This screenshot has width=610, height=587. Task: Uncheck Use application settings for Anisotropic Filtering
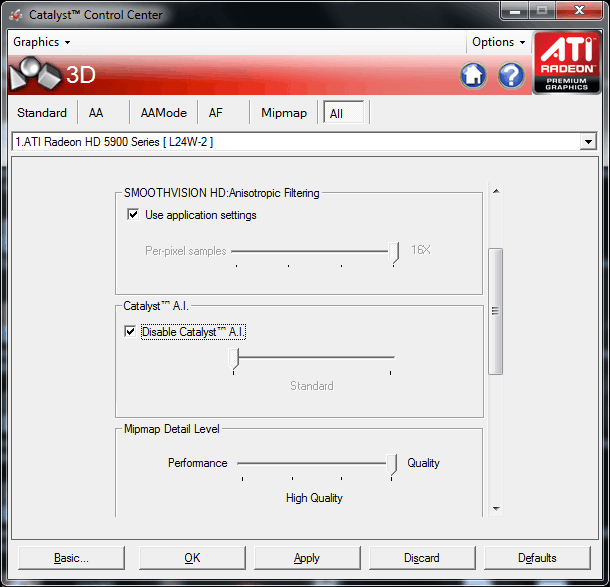coord(133,214)
